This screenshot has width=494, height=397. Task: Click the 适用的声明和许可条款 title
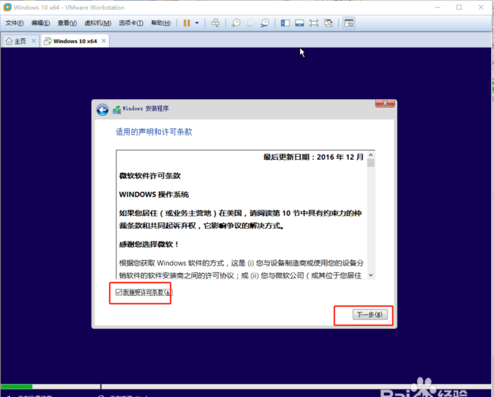[154, 132]
